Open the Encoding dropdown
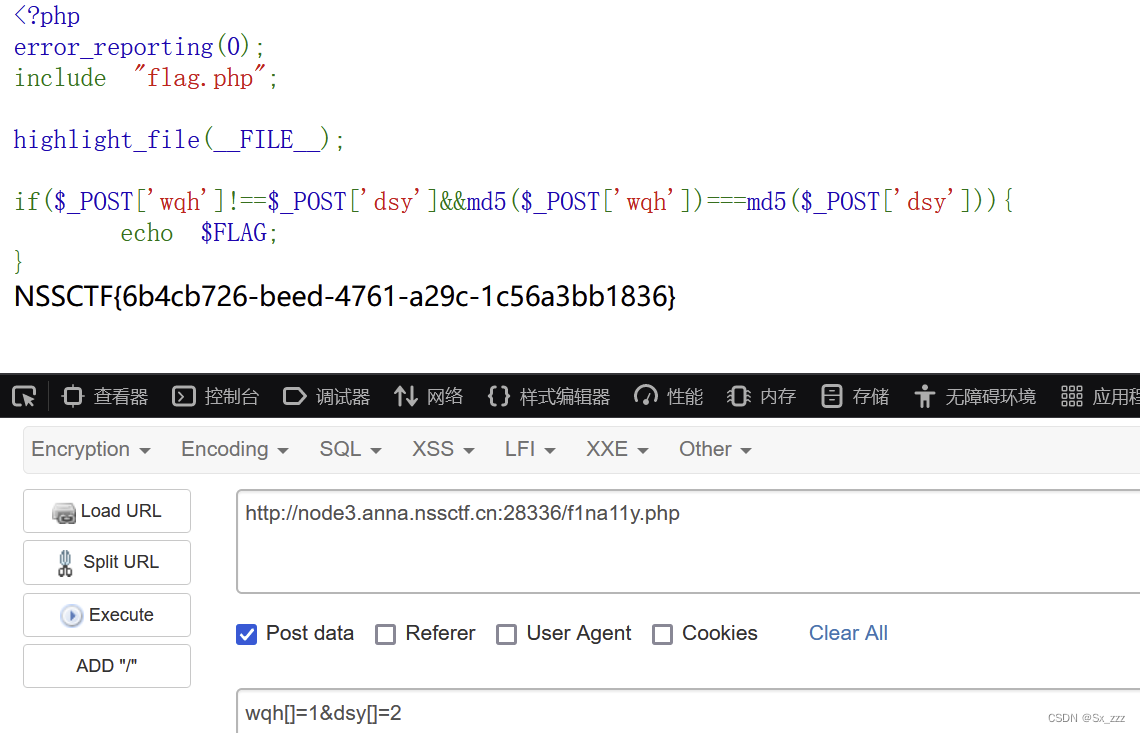Screen dimensions: 1140x733 [234, 449]
